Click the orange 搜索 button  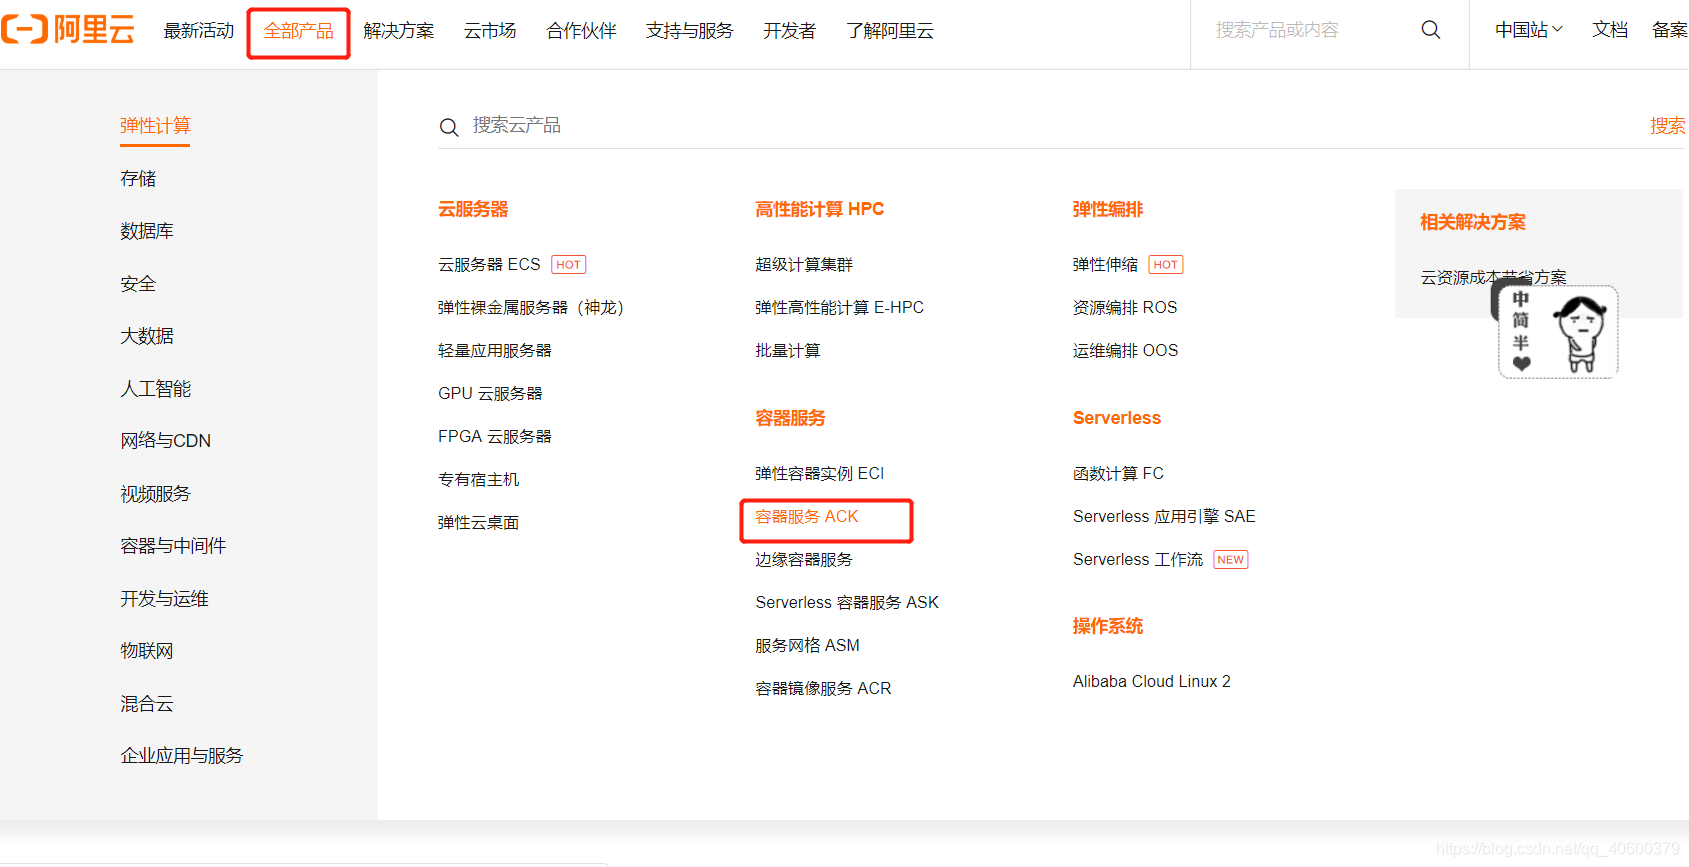click(x=1668, y=125)
